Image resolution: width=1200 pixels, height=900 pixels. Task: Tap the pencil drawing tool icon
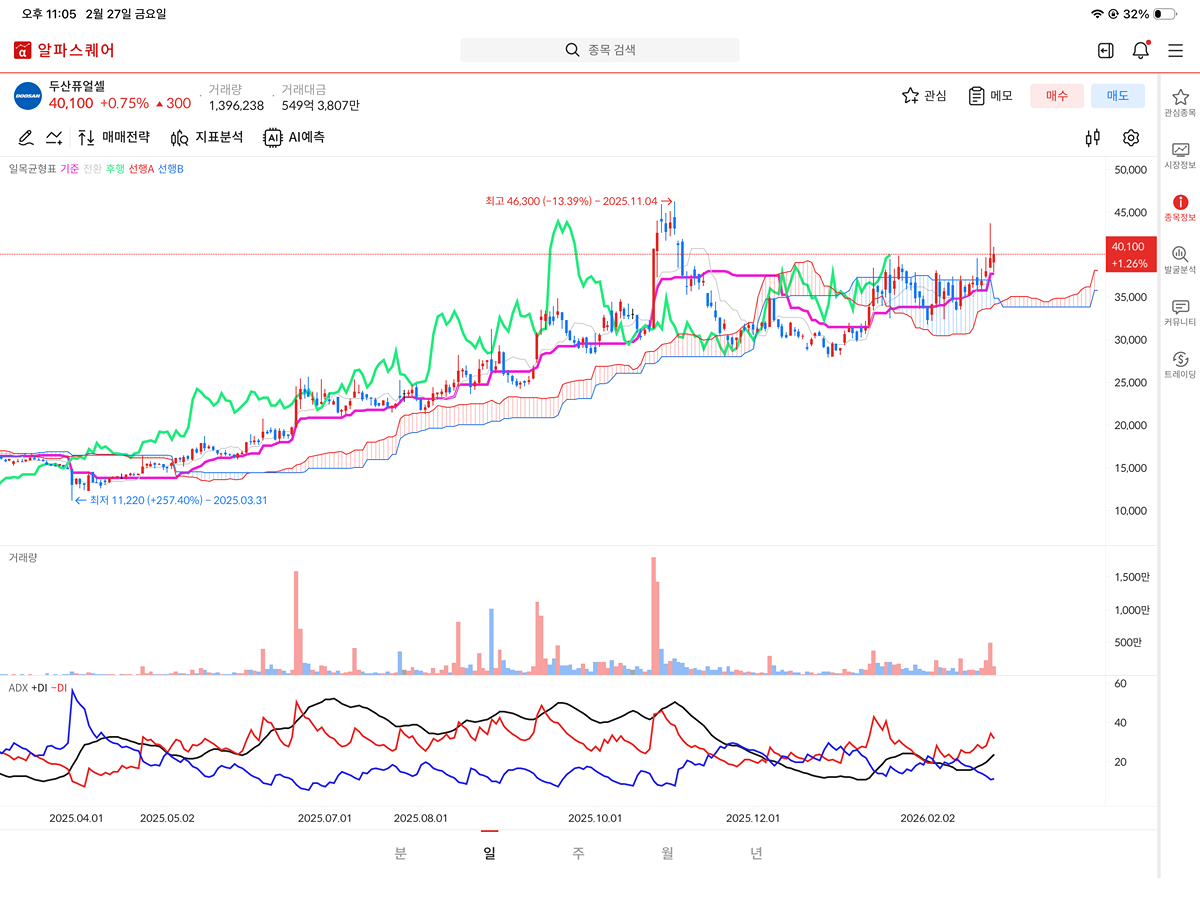click(26, 138)
